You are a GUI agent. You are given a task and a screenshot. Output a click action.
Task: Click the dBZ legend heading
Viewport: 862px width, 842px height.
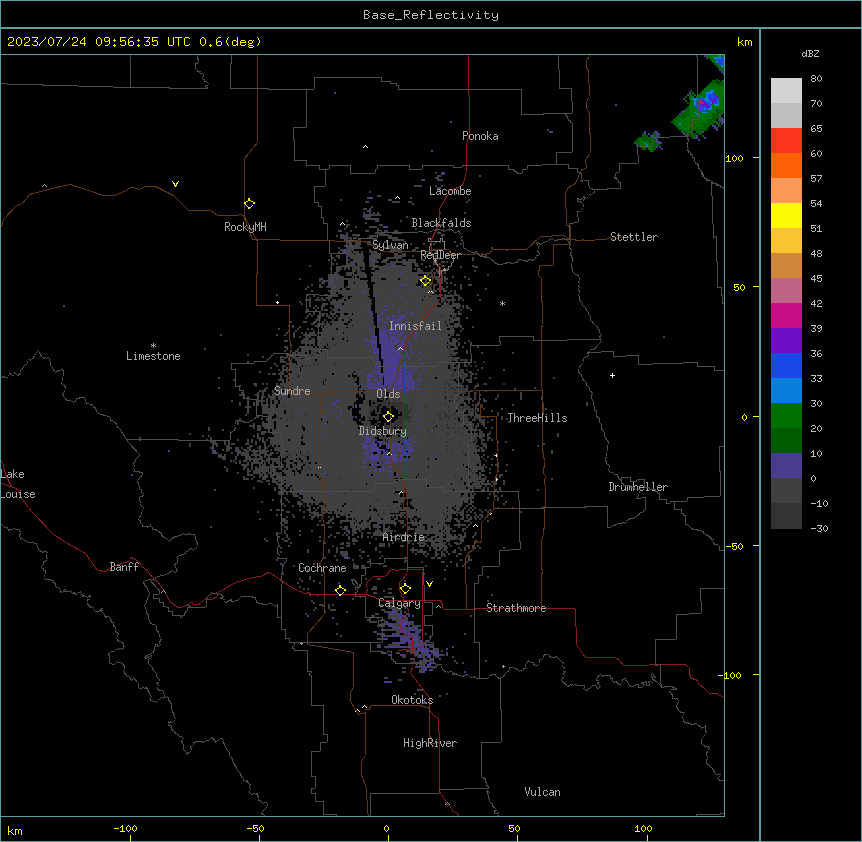(x=810, y=54)
